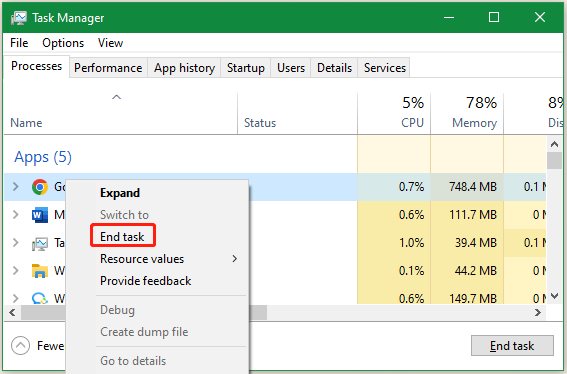Click the Apps (5) group heading
The image size is (567, 374).
43,157
